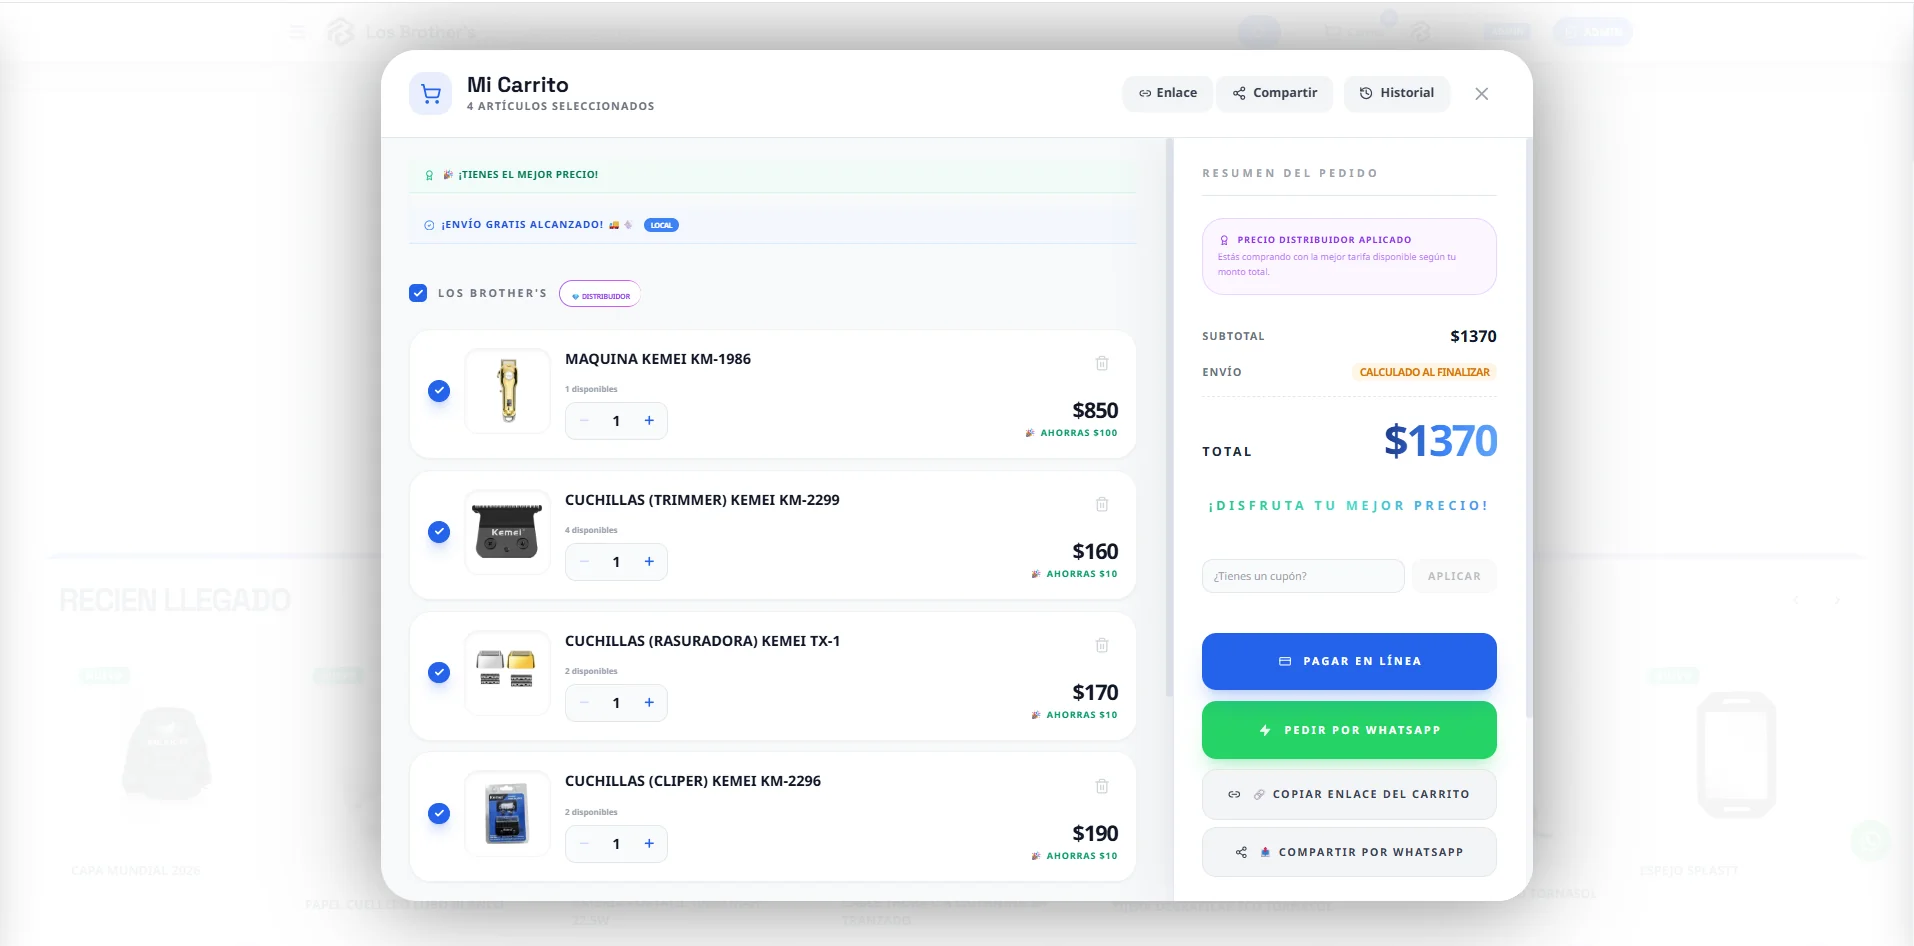
Task: Click the $1370 total amount
Action: click(x=1440, y=441)
